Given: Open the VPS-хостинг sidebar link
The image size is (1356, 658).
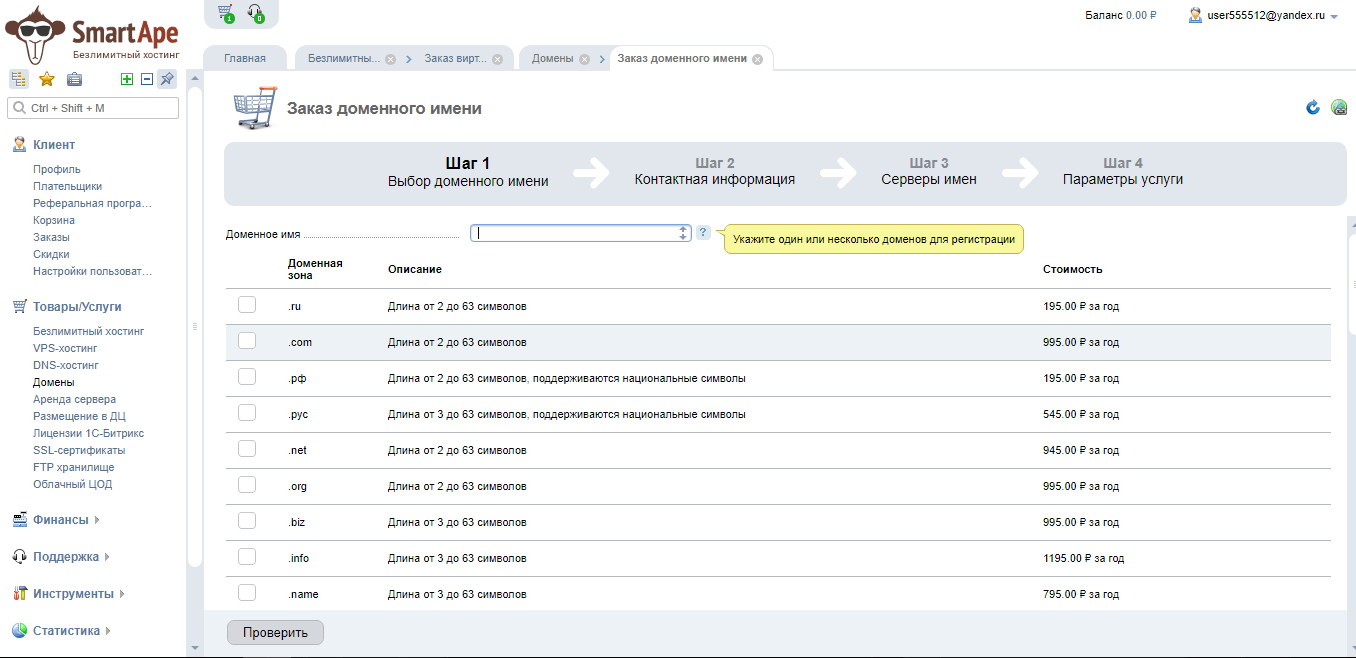Looking at the screenshot, I should [65, 348].
